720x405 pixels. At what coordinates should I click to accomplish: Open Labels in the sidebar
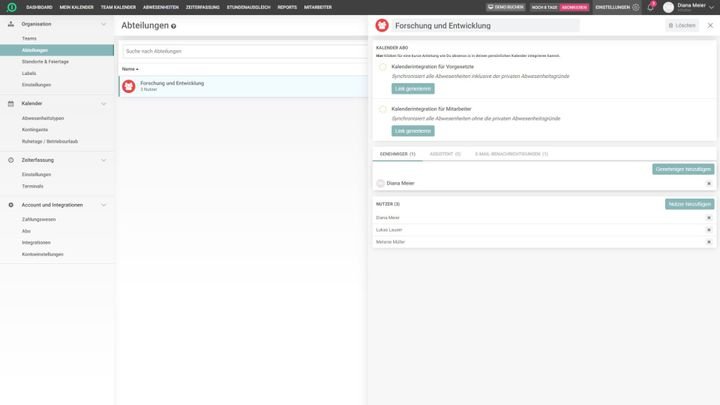(29, 73)
